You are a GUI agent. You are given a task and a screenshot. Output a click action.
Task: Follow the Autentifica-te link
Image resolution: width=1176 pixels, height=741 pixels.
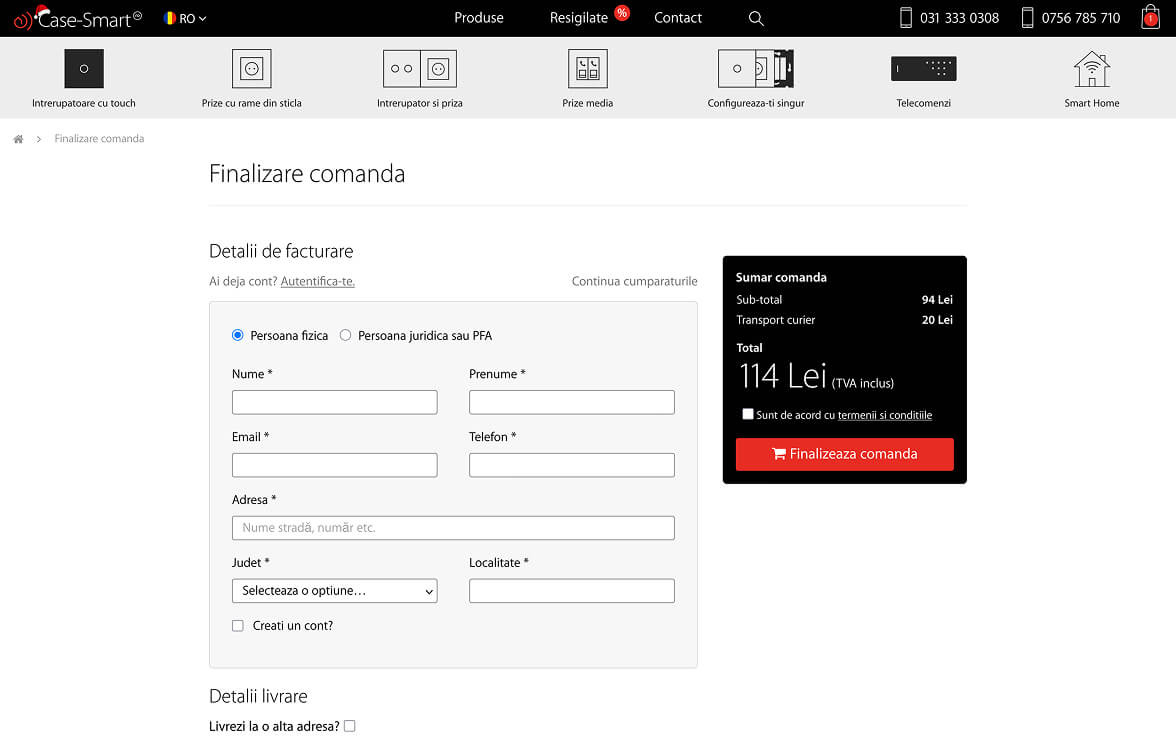tap(317, 282)
